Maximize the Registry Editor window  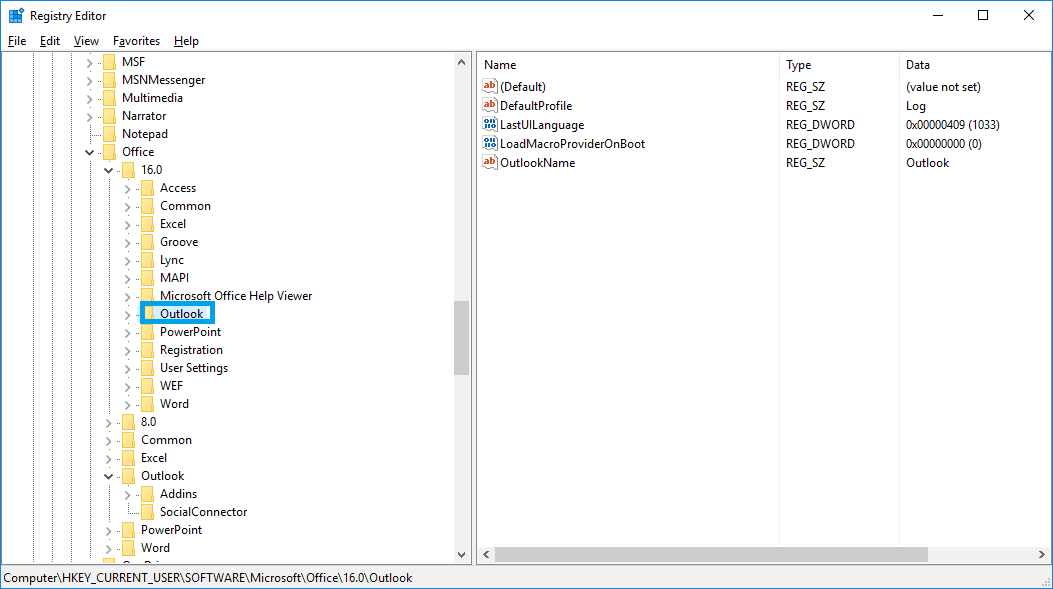pos(983,15)
